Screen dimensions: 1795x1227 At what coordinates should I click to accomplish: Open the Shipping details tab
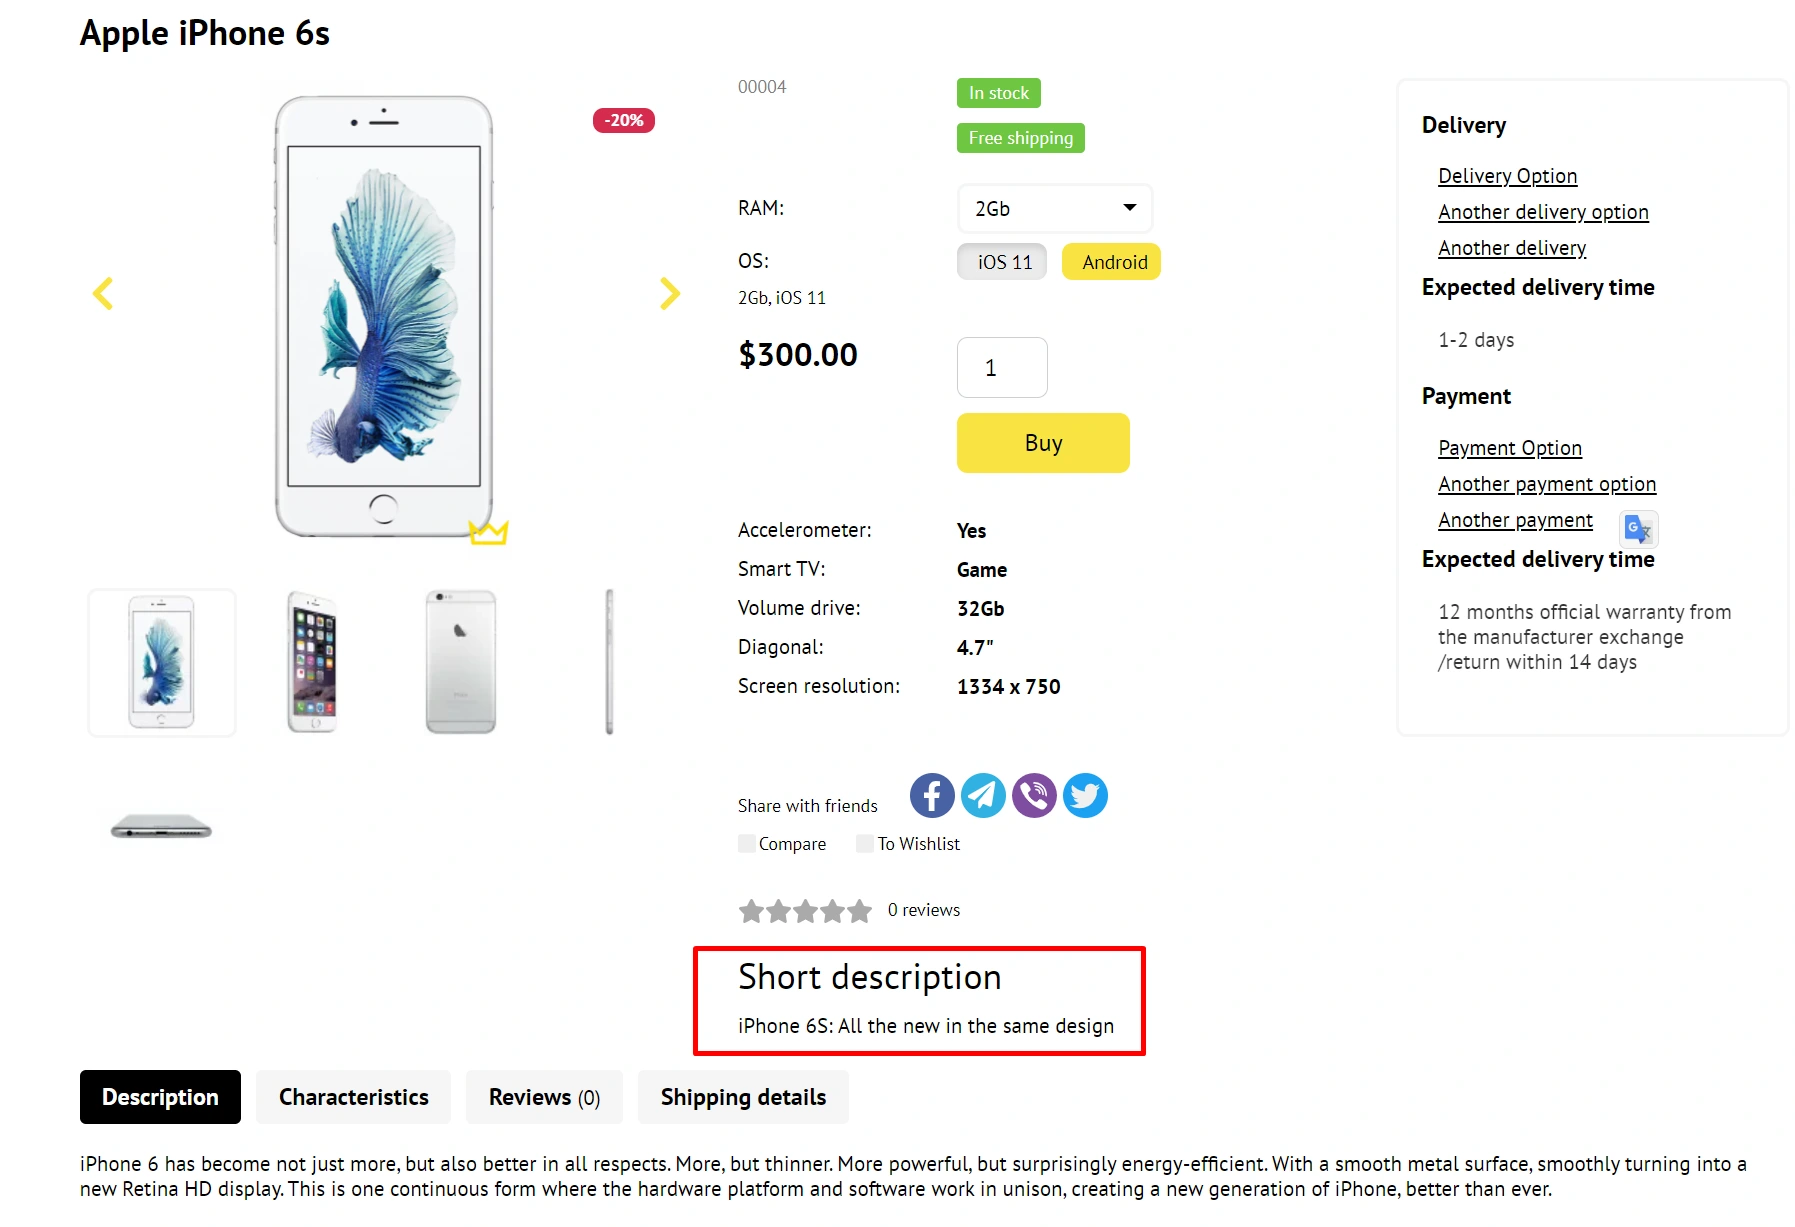(x=743, y=1097)
